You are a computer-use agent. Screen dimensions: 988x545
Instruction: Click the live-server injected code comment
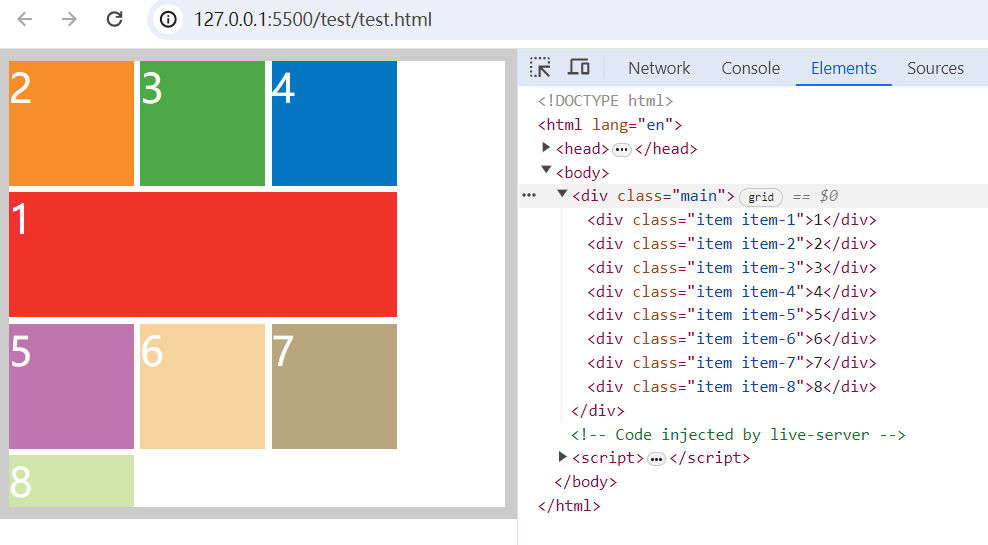point(738,435)
